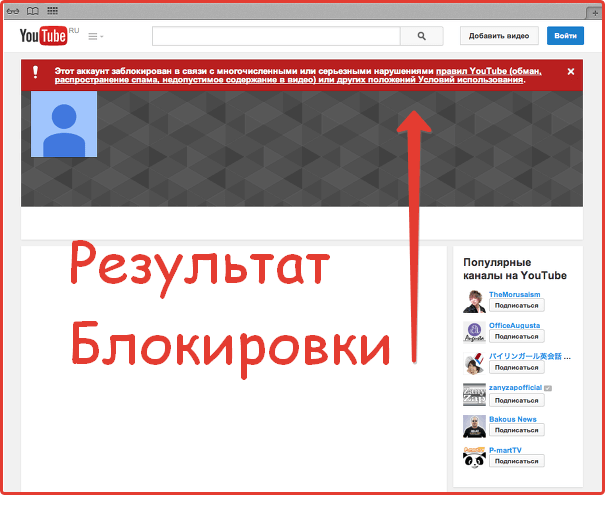Open TheMorusaism channel link
This screenshot has width=605, height=525.
[513, 295]
